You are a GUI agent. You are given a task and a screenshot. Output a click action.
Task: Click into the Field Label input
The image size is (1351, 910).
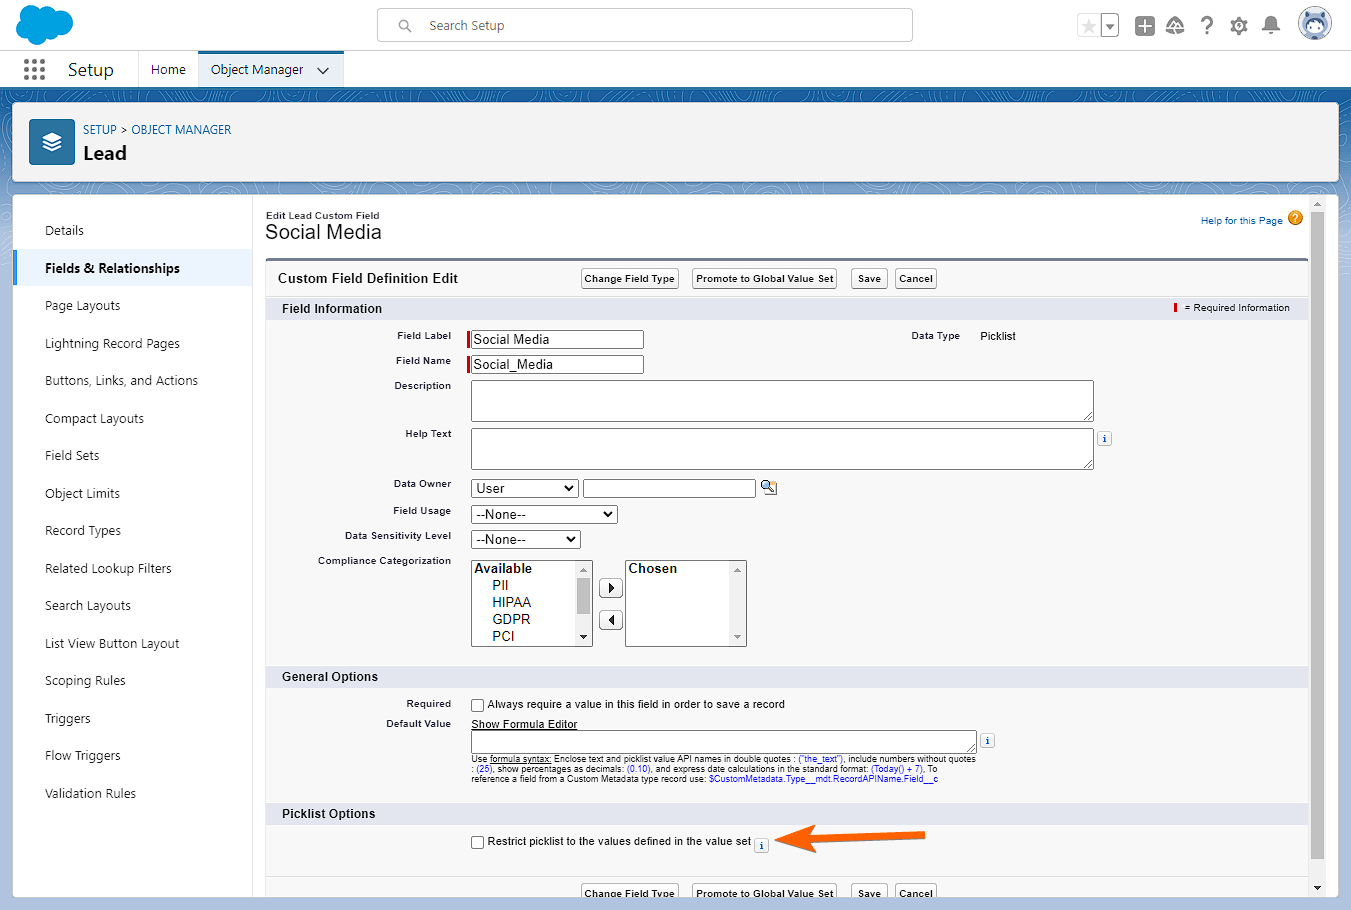click(x=557, y=340)
